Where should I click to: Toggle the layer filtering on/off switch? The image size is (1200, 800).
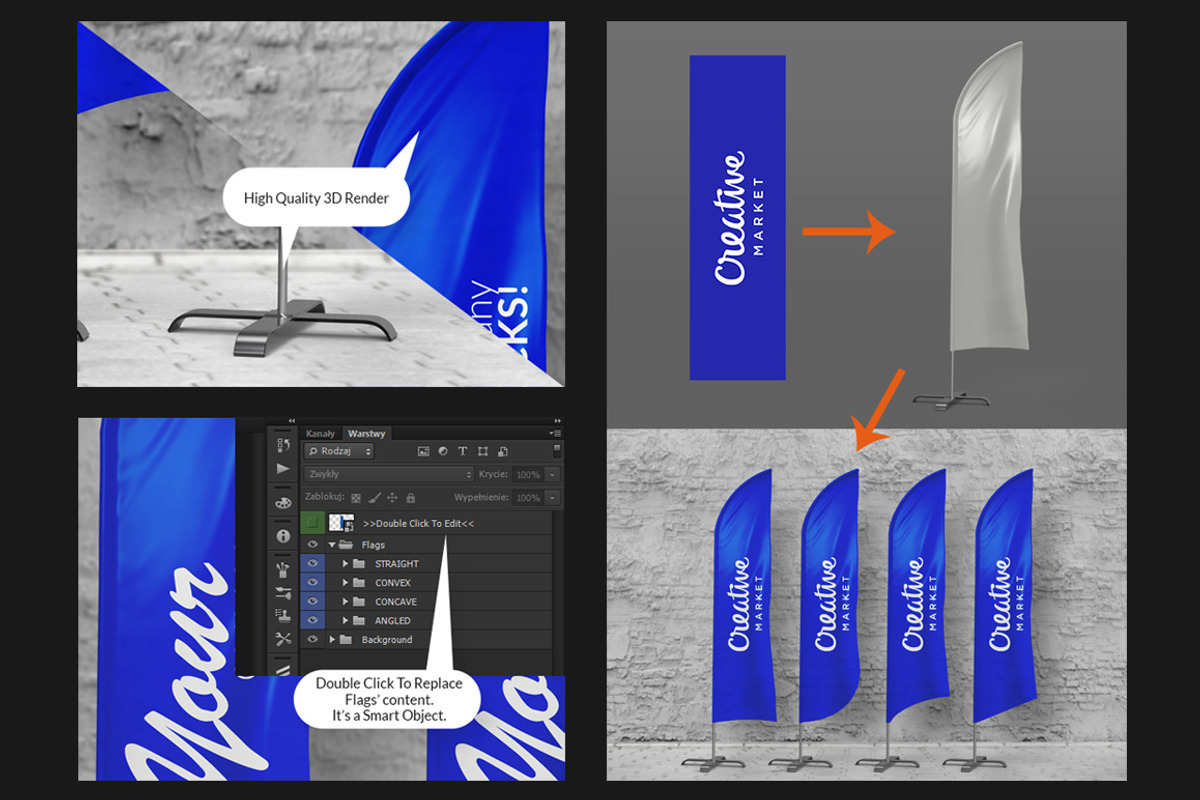[x=557, y=451]
